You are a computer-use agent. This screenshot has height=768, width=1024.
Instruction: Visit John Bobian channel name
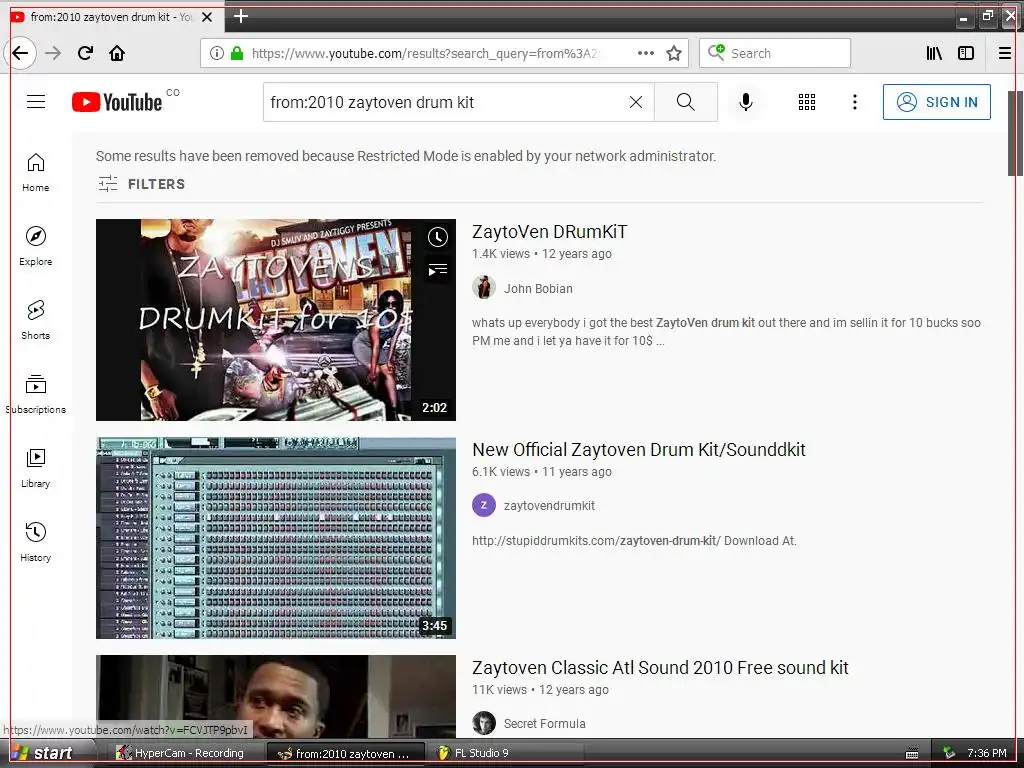point(538,289)
